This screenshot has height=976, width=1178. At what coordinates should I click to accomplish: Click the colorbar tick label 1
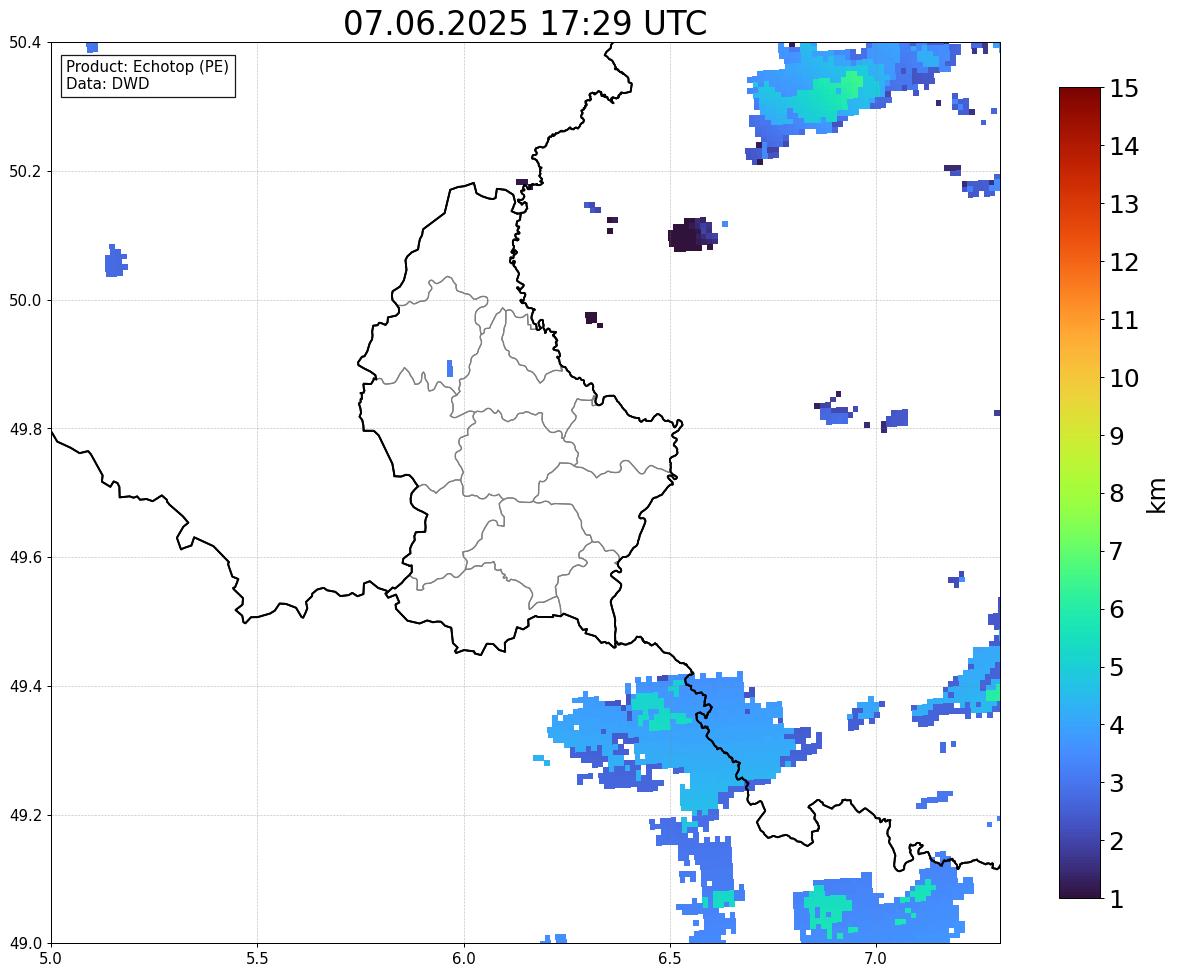pos(1116,899)
